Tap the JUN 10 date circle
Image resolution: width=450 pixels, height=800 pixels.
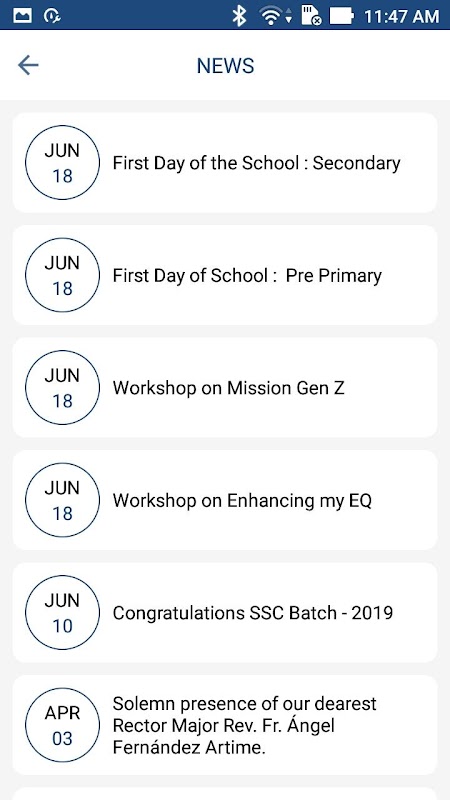[x=62, y=613]
